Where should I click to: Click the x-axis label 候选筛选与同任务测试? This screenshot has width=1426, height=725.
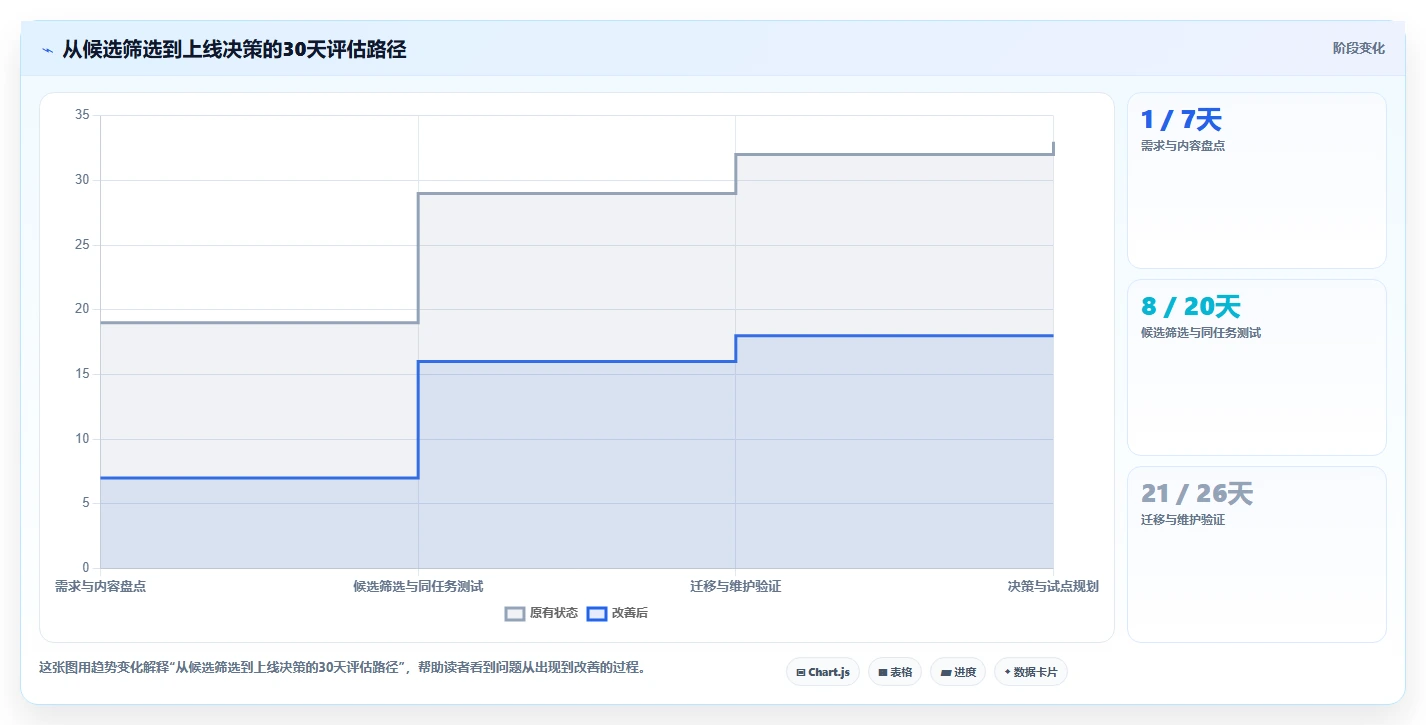pyautogui.click(x=418, y=587)
